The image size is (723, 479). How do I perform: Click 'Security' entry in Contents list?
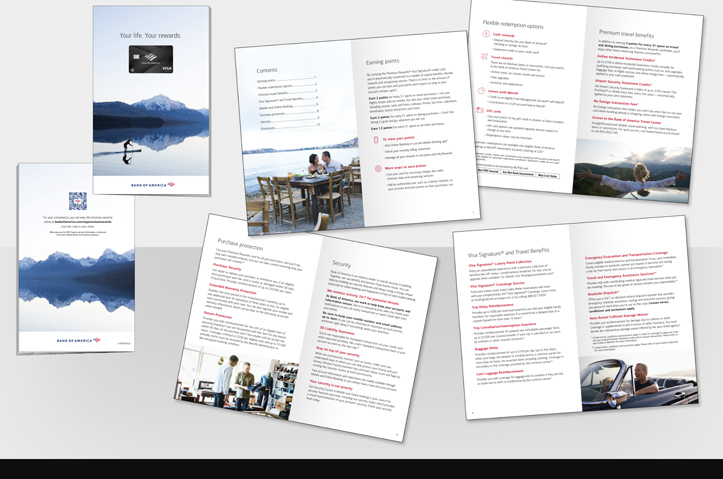(290, 120)
